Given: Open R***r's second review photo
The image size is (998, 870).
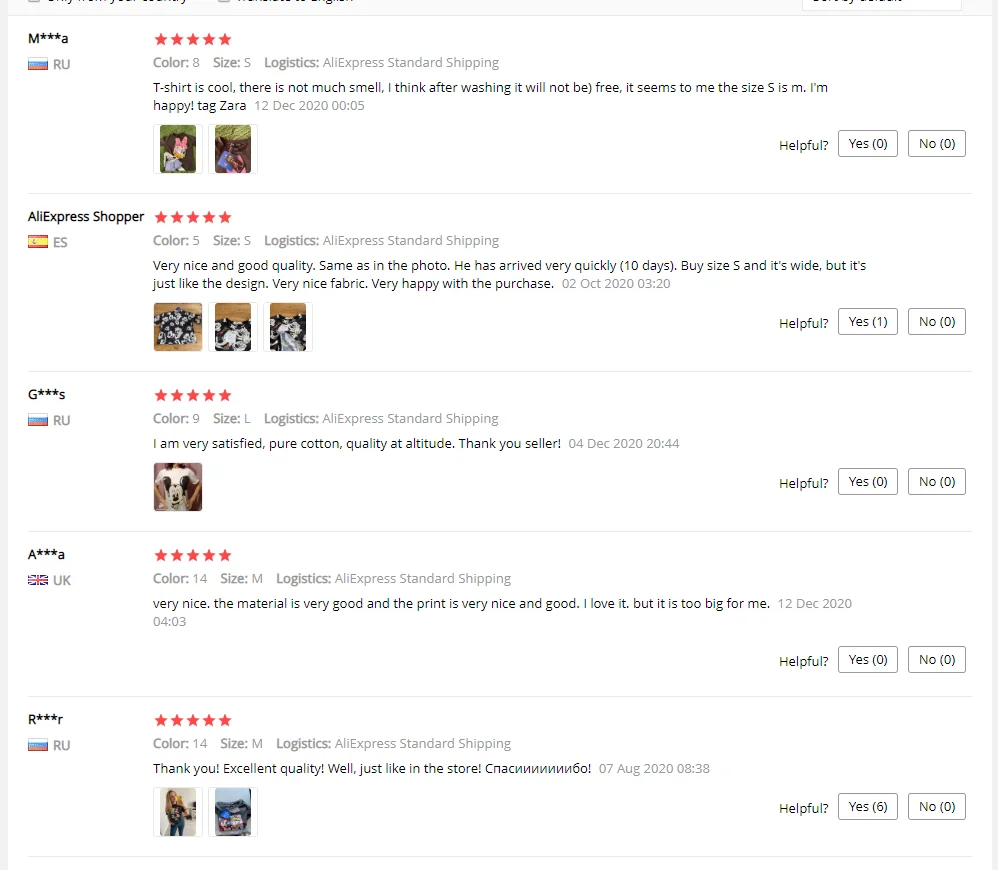Looking at the screenshot, I should click(233, 812).
